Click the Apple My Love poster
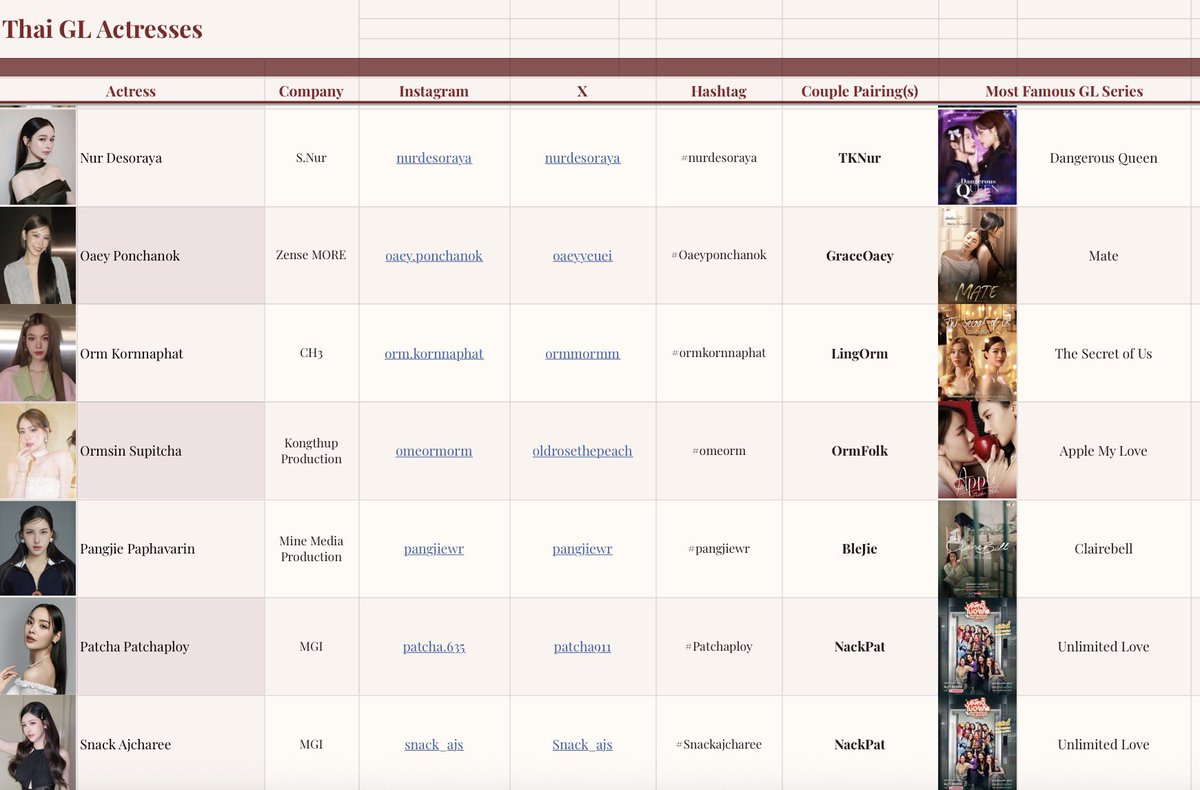1200x790 pixels. coord(977,450)
